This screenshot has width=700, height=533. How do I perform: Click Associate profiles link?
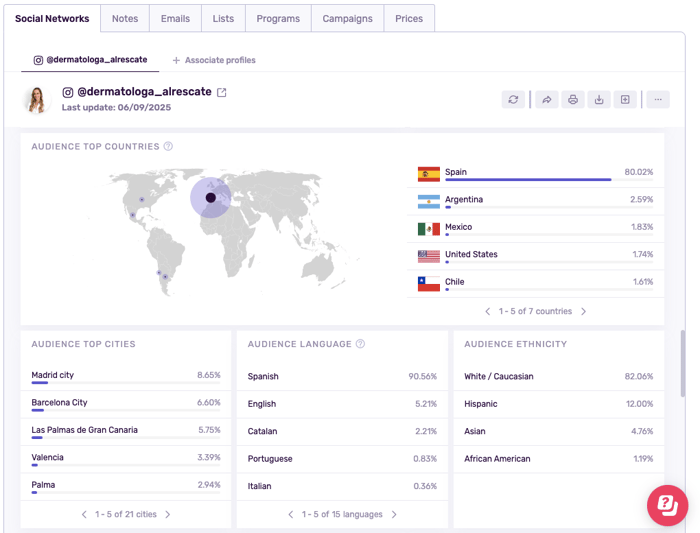pos(214,60)
